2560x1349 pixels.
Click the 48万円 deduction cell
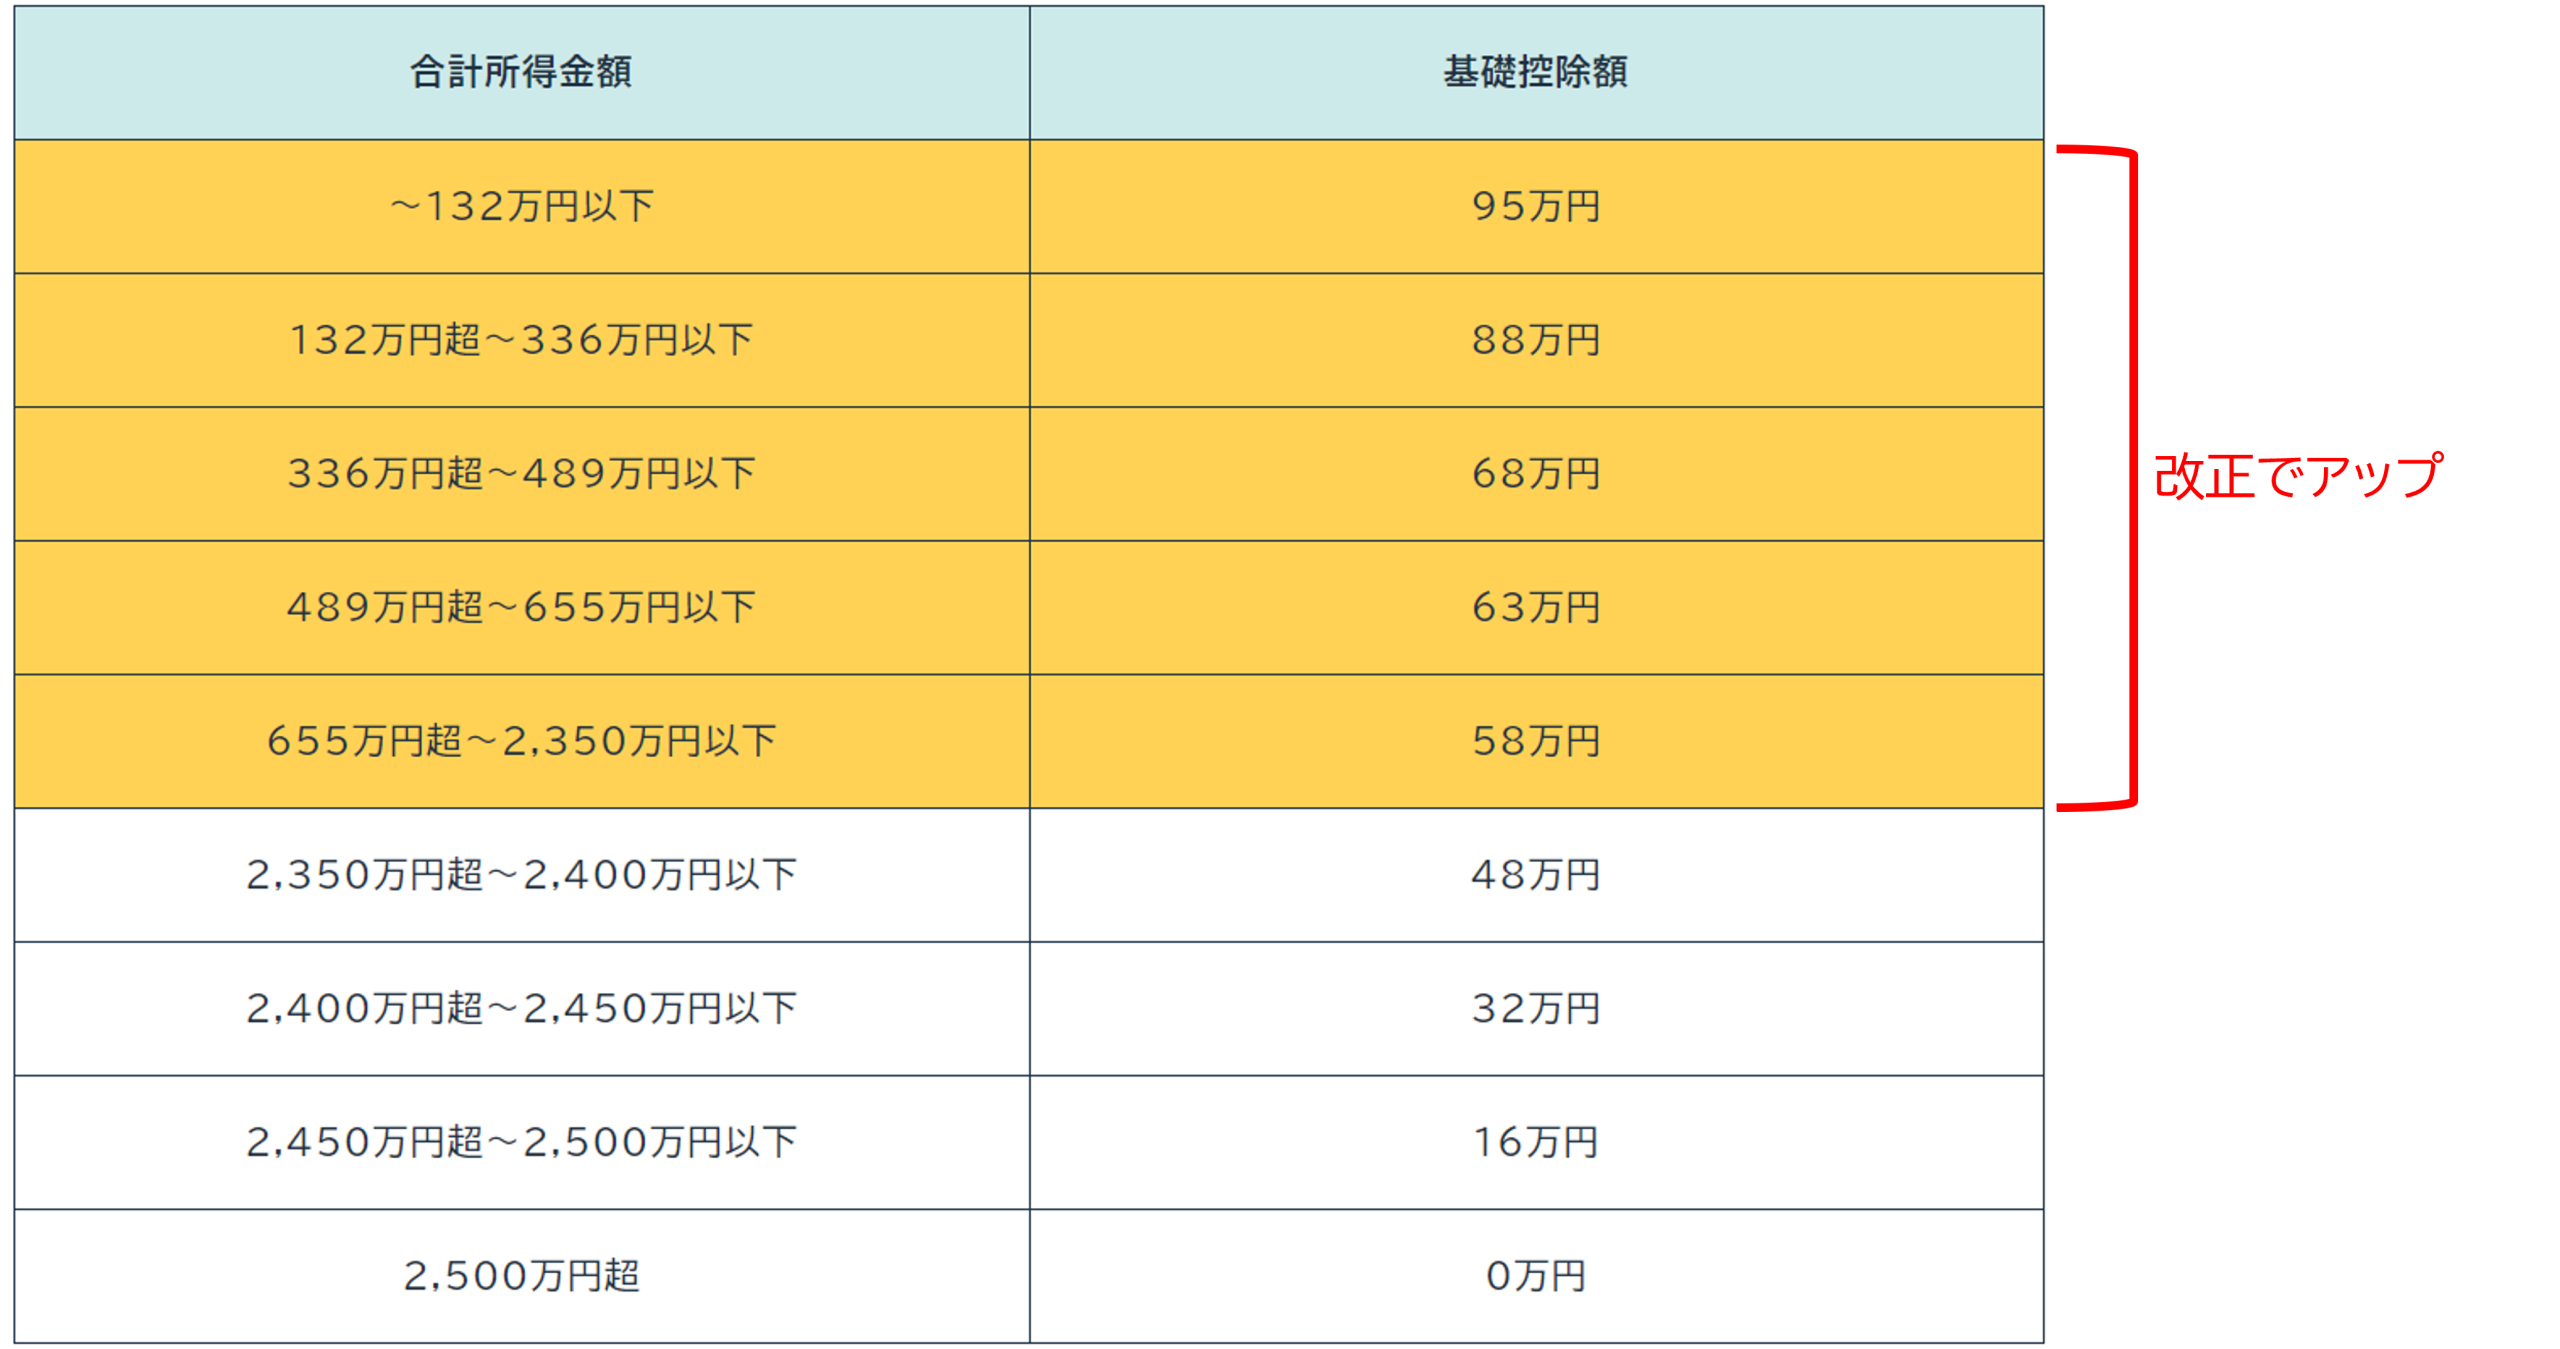tap(1535, 875)
